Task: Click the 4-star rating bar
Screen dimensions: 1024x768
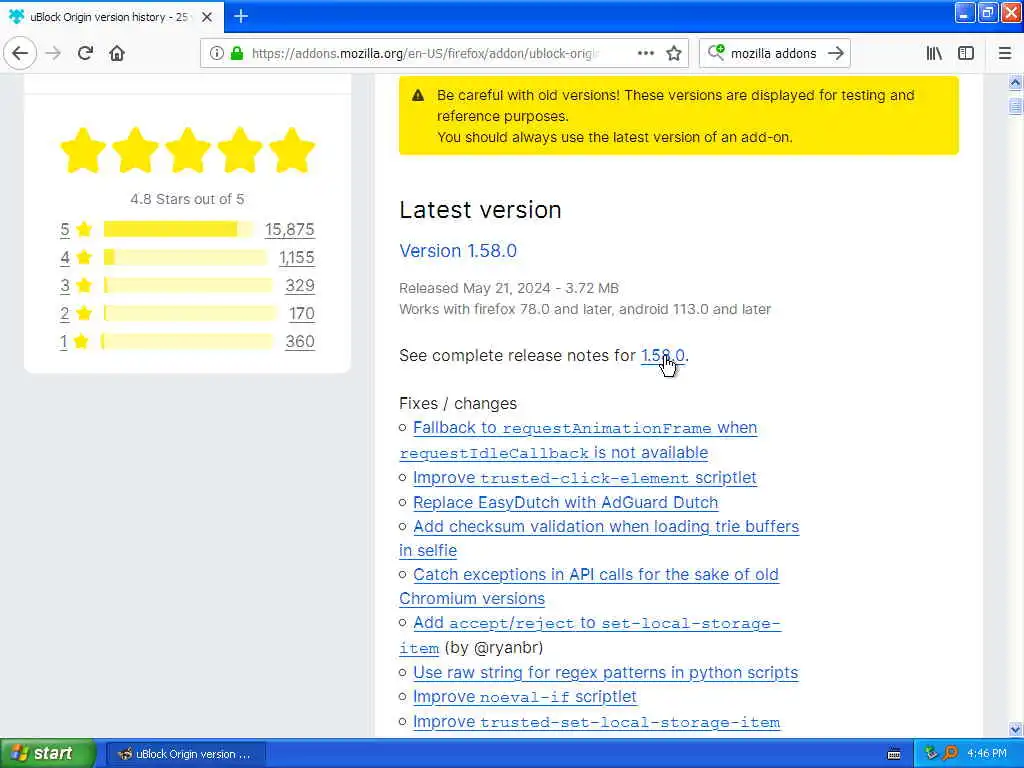Action: tap(185, 257)
